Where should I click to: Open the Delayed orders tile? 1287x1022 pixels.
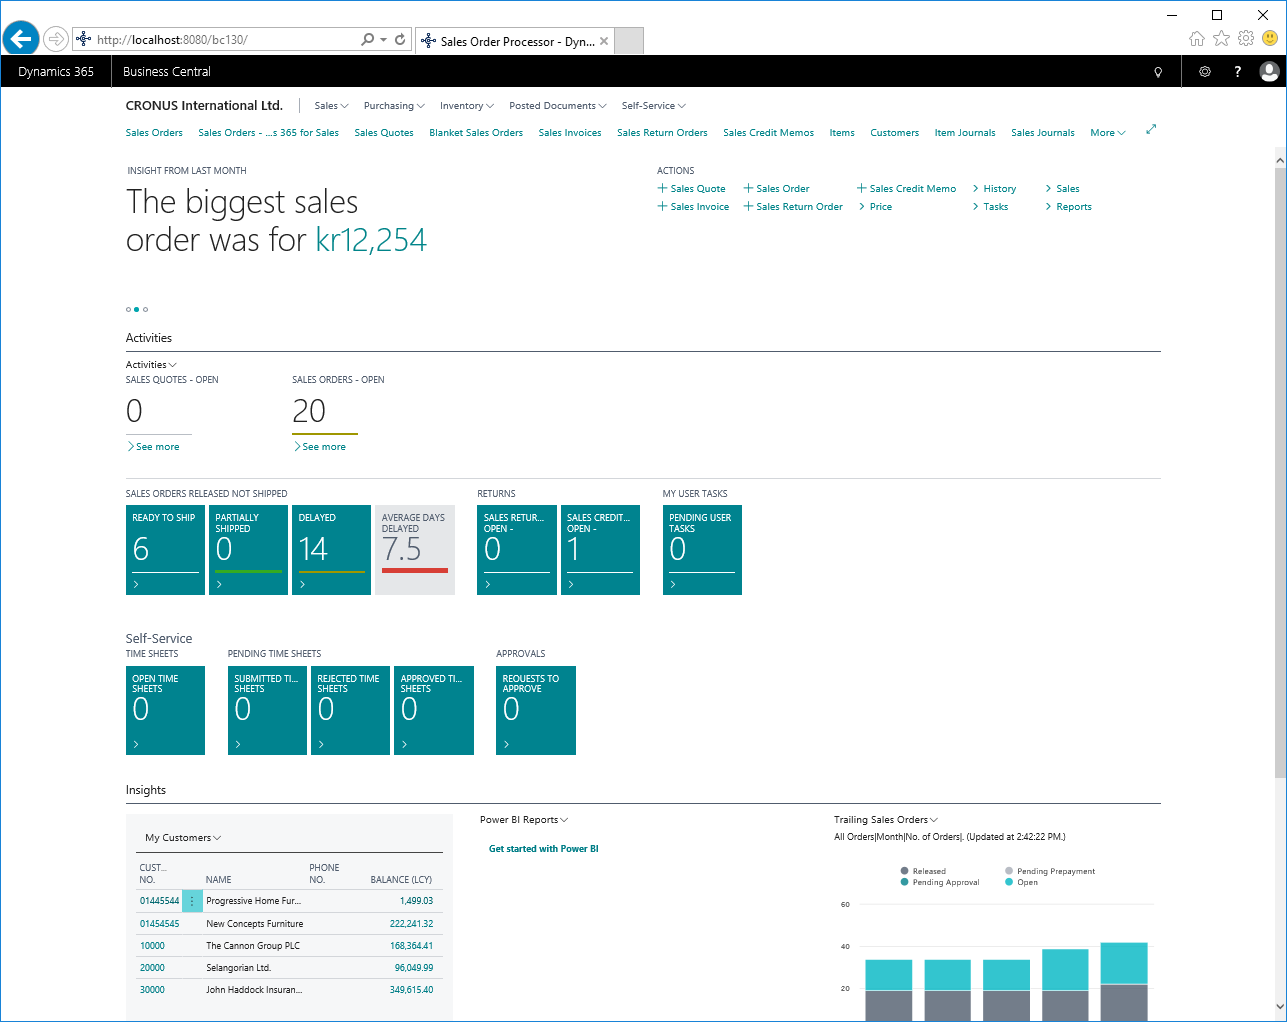coord(332,550)
